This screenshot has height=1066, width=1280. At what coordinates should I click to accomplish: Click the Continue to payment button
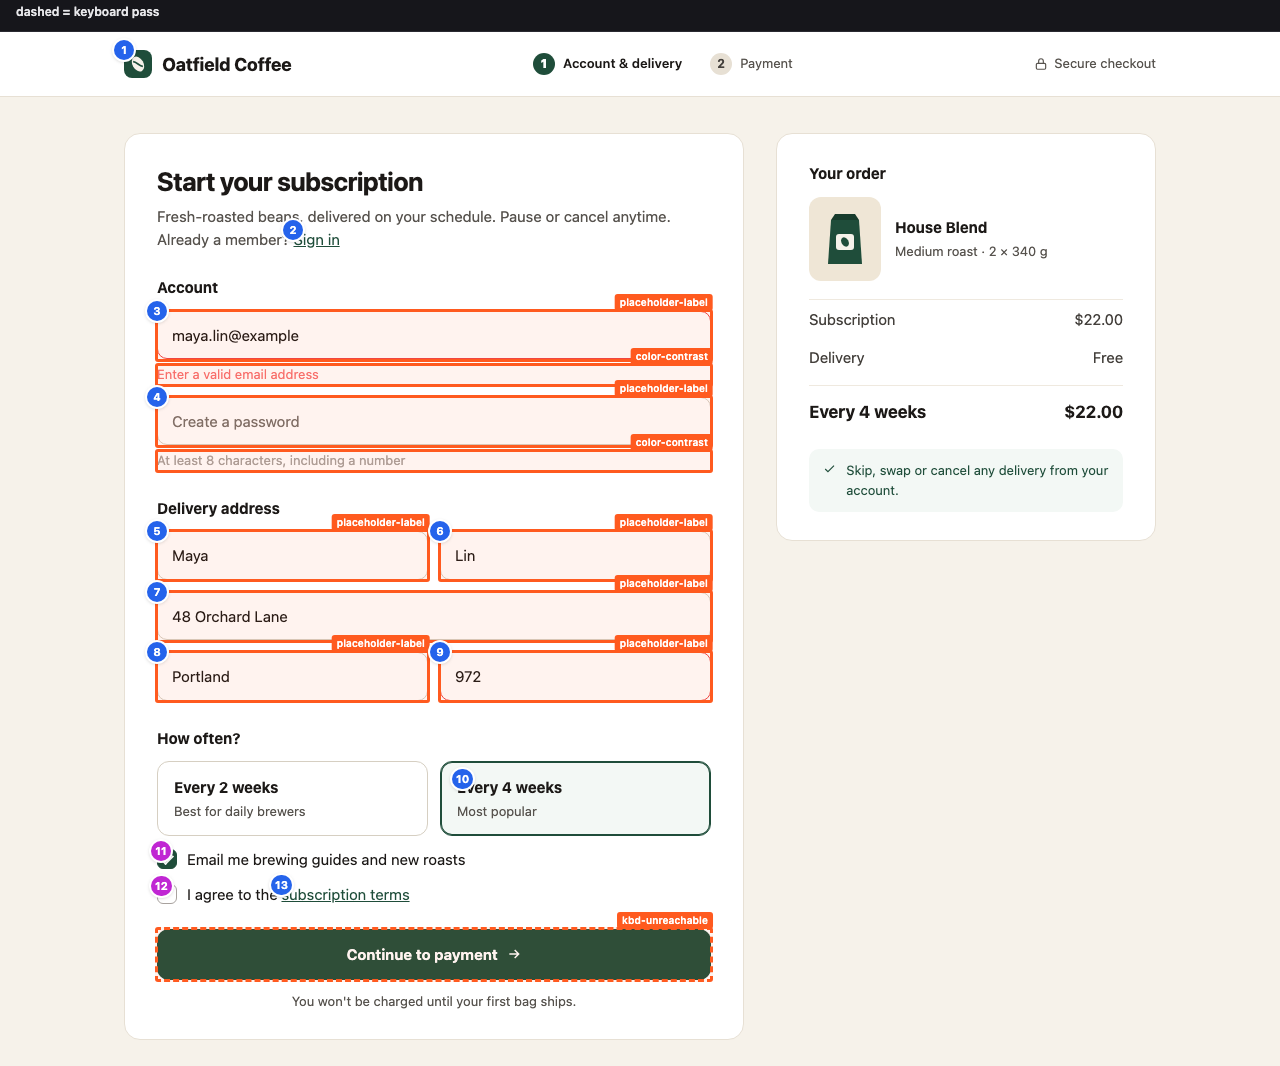[x=434, y=955]
